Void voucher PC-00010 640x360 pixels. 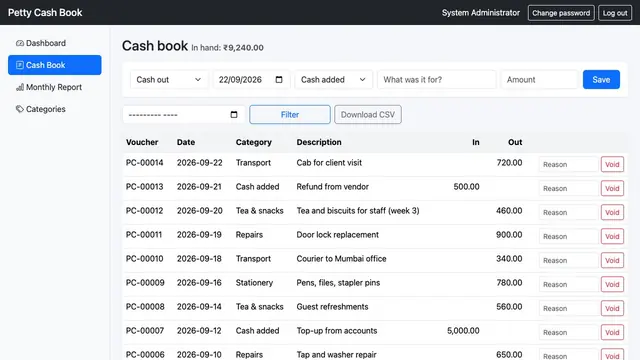(612, 260)
